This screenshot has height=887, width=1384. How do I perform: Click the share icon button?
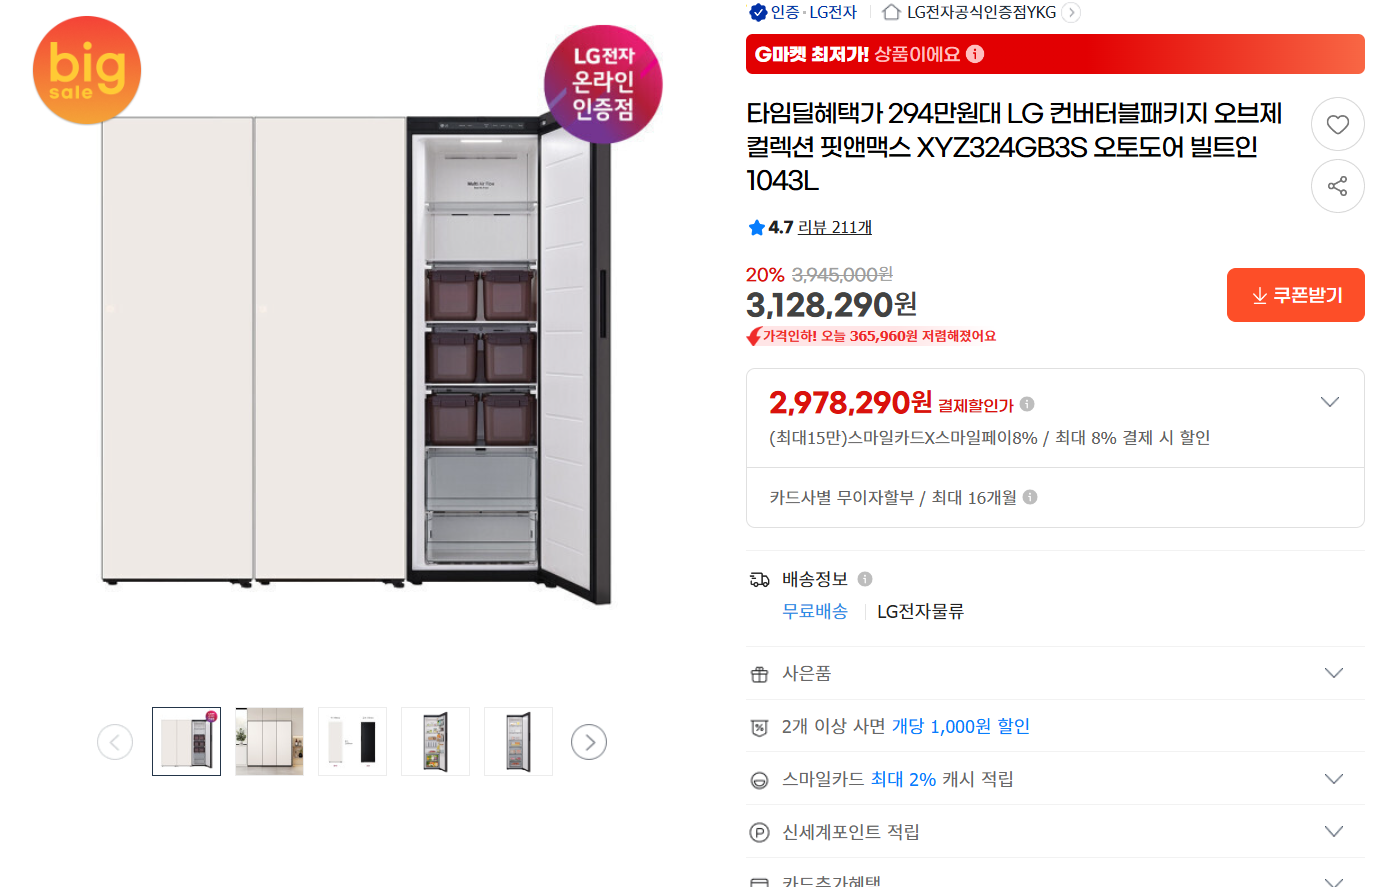1337,186
